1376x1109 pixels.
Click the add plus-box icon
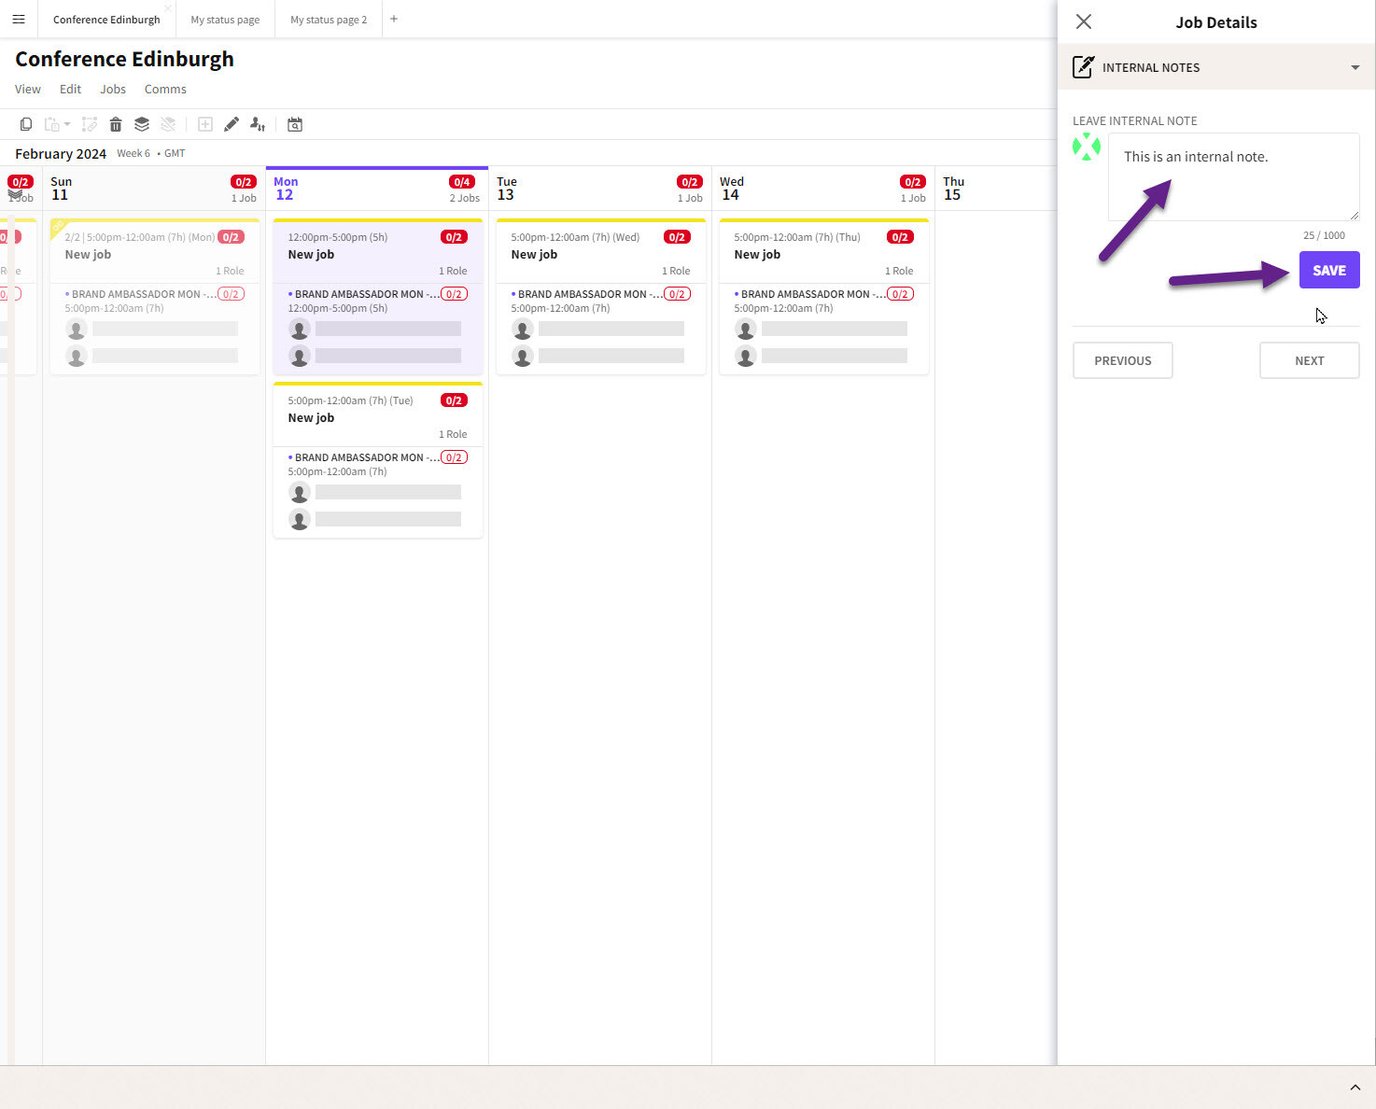pos(205,124)
